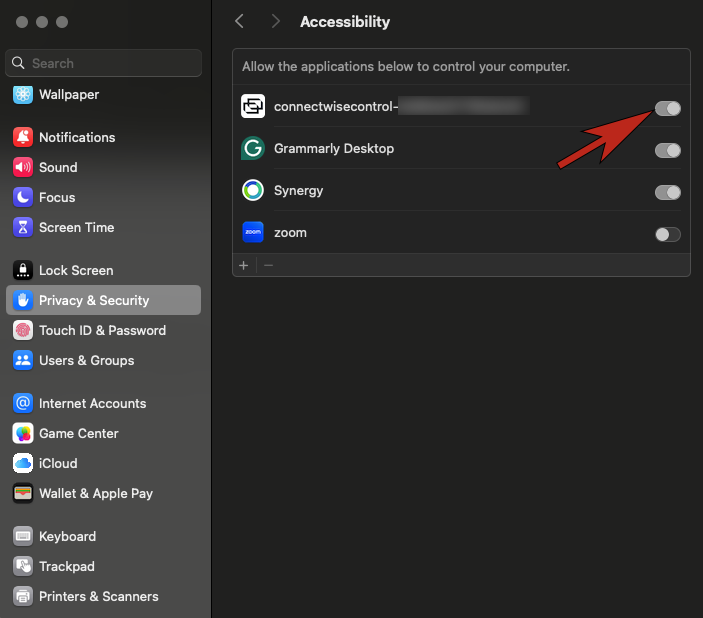Disable the connectwisecontrol accessibility toggle

667,108
